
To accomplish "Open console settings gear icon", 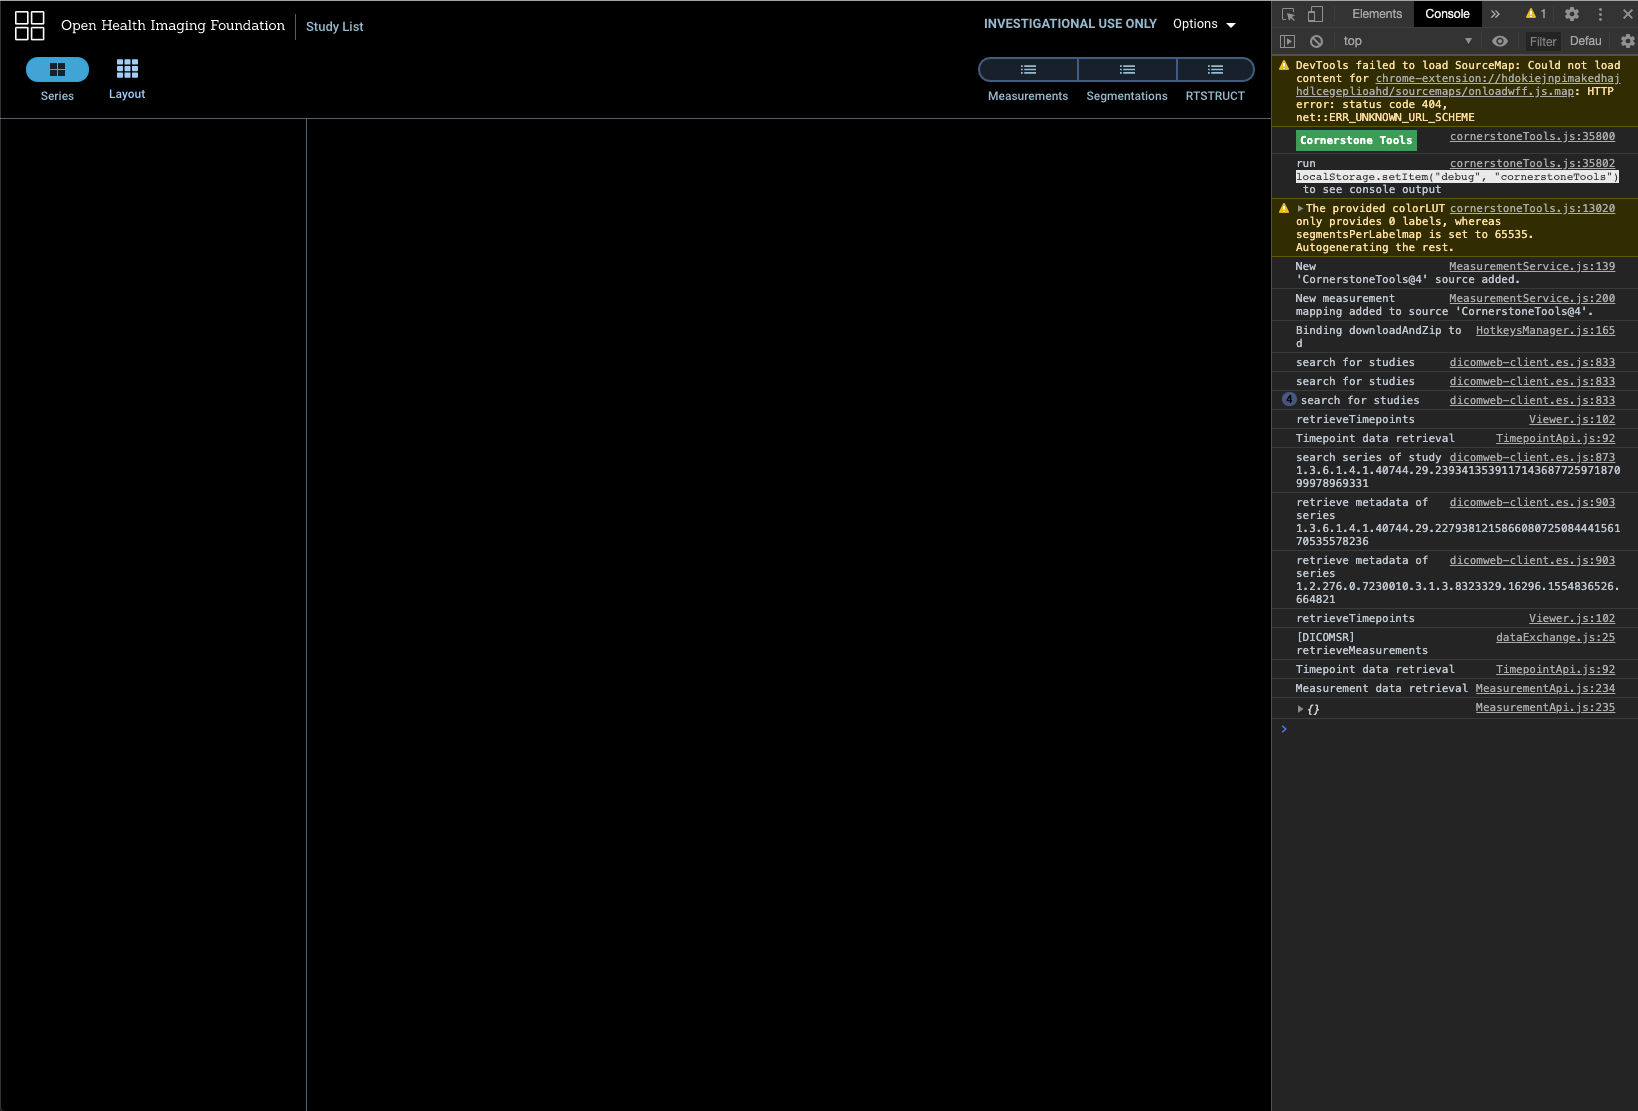I will 1627,41.
